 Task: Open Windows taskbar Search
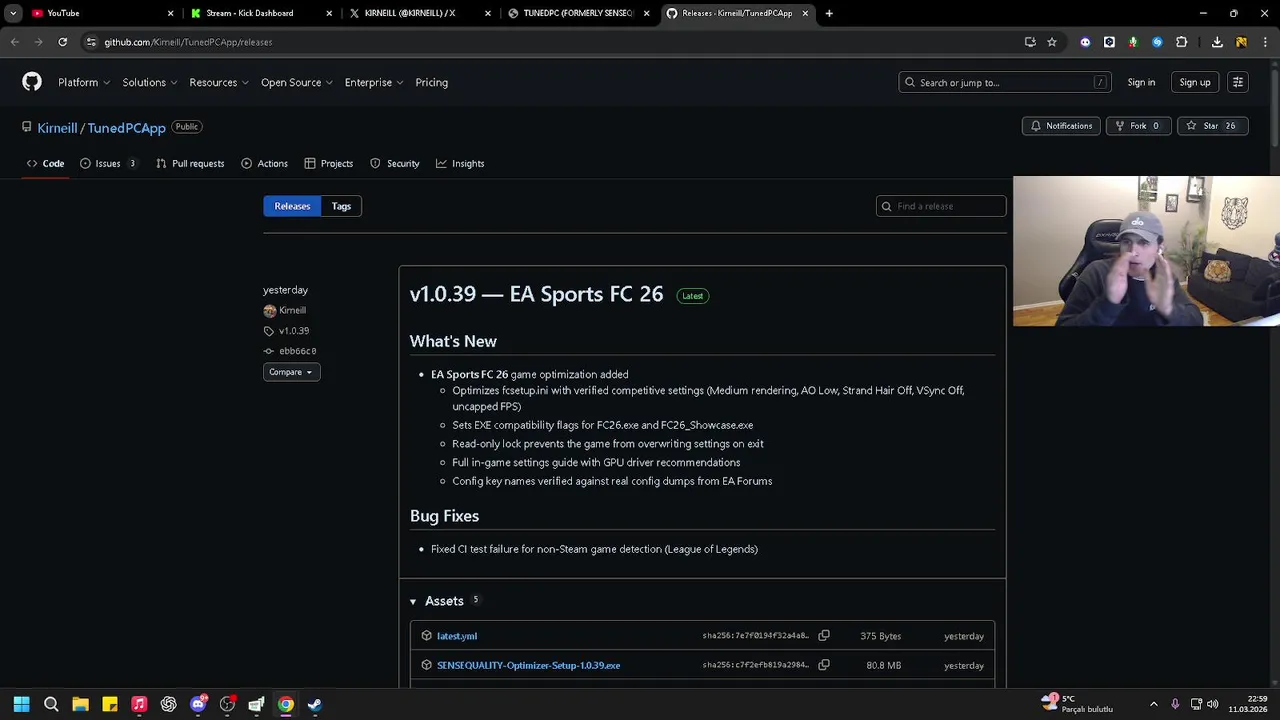(51, 704)
